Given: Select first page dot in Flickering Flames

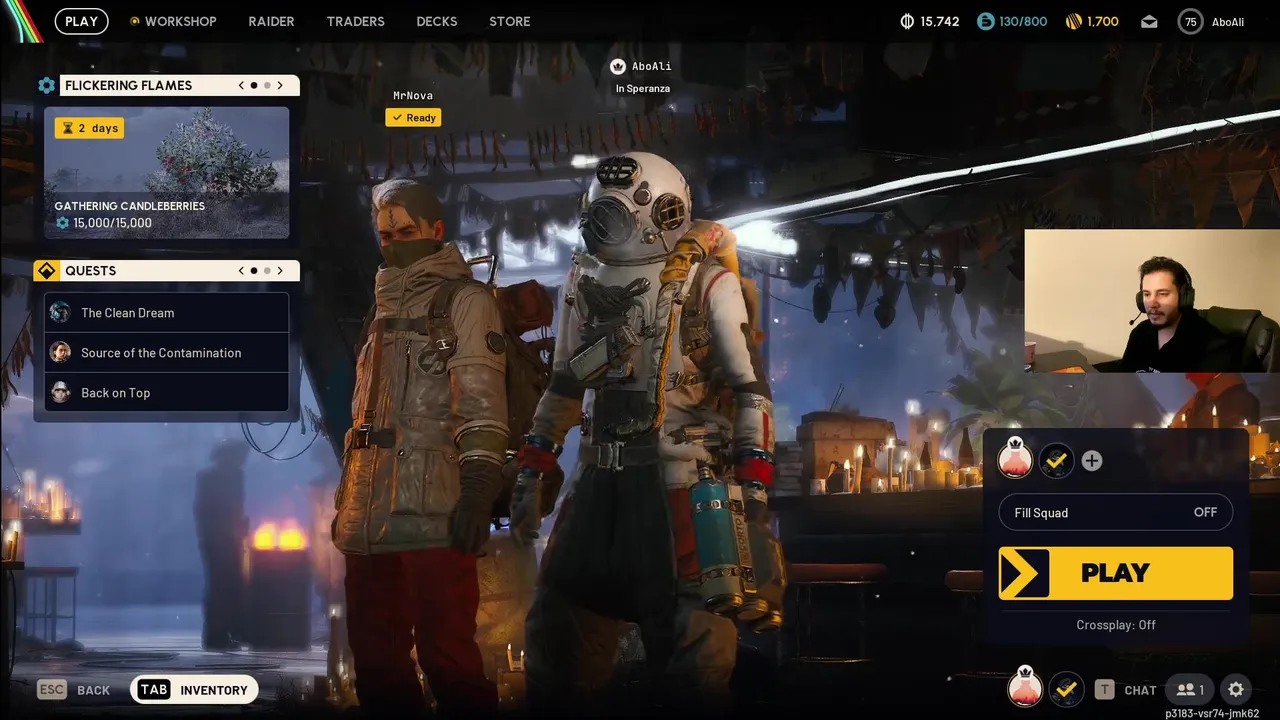Looking at the screenshot, I should 254,86.
